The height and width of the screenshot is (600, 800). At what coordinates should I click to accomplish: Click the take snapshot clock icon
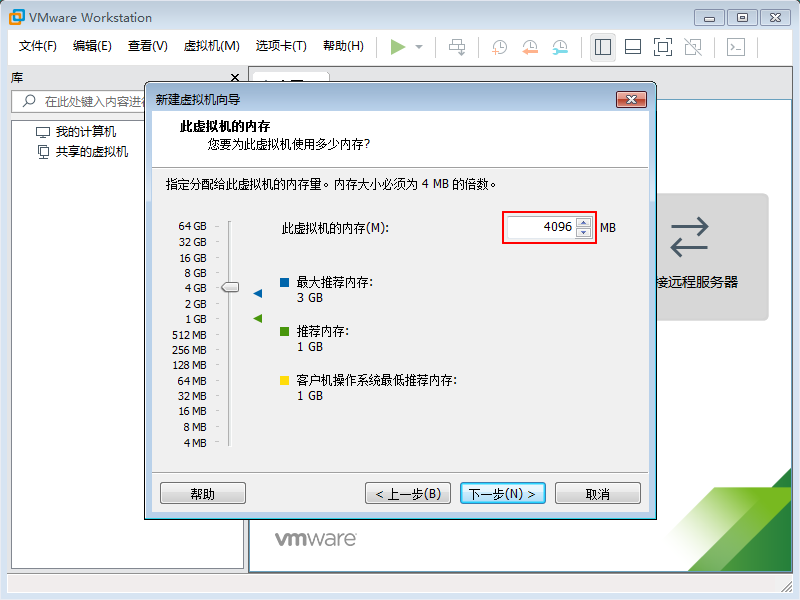pos(499,47)
